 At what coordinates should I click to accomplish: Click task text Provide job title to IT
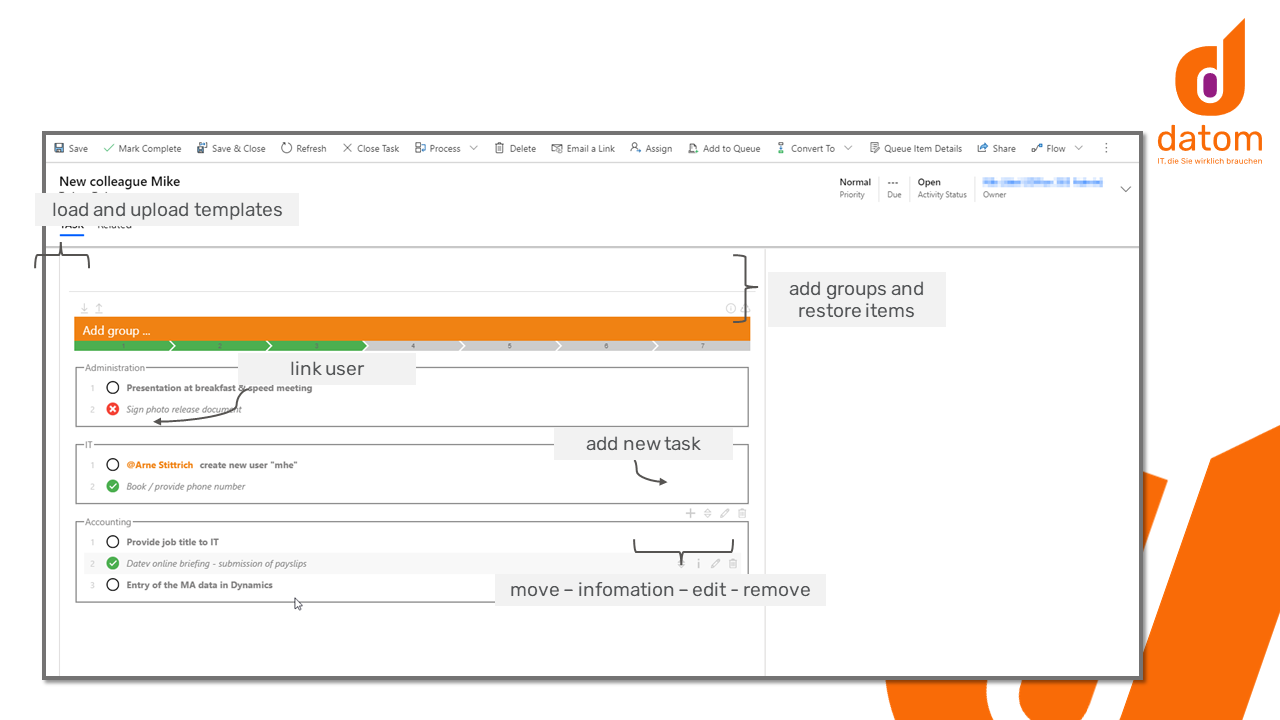point(173,542)
